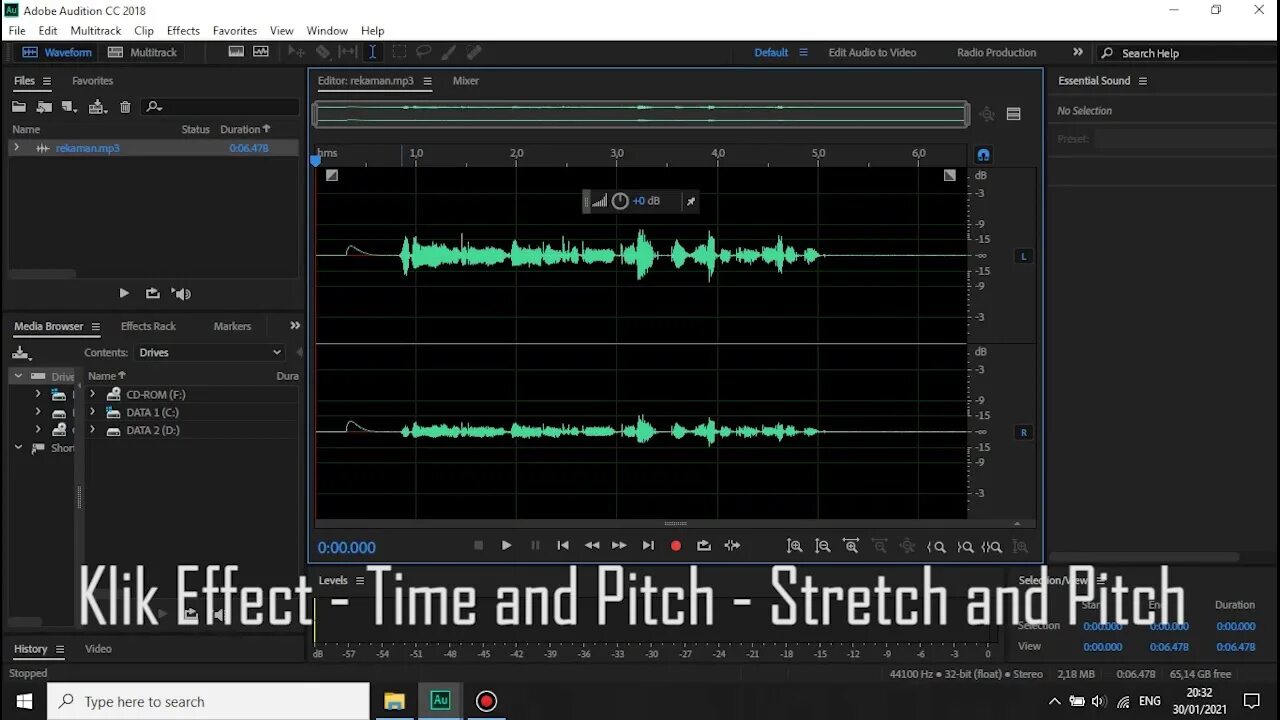Switch to Waveform view

coord(58,52)
